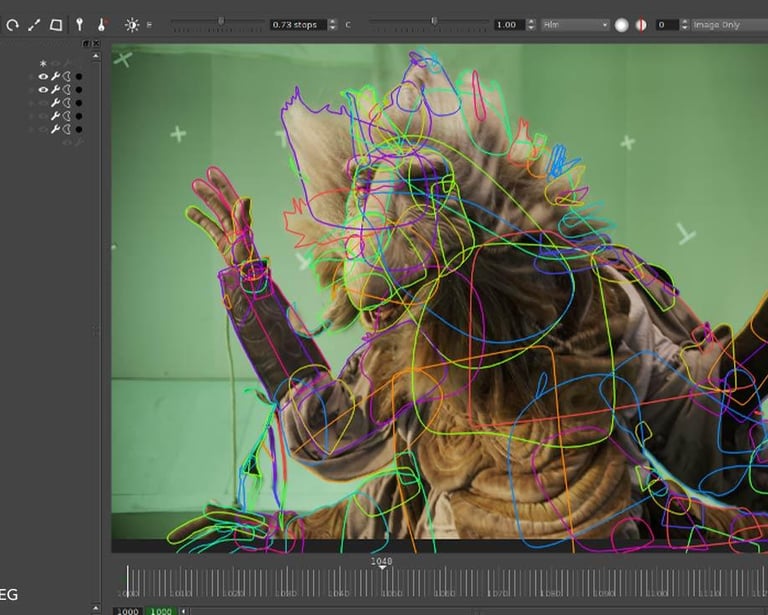Screen dimensions: 768x615
Task: Click the stepper arrows beside 0.73 stops
Action: click(x=334, y=25)
